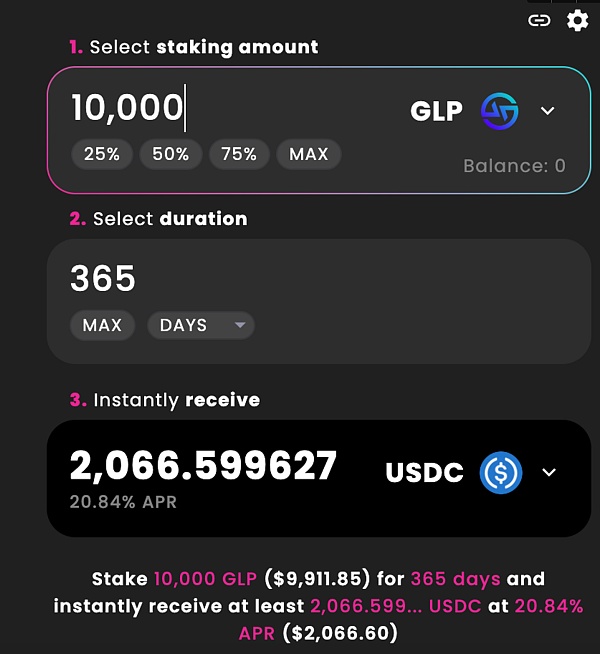The image size is (600, 654).
Task: Choose the 75% staking amount button
Action: 239,154
